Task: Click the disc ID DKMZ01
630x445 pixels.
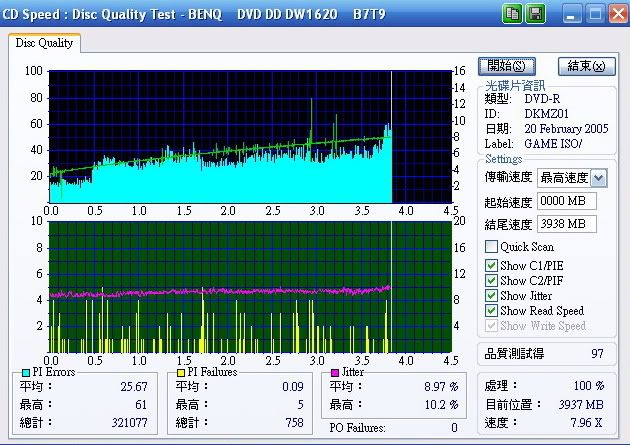Action: tap(546, 114)
